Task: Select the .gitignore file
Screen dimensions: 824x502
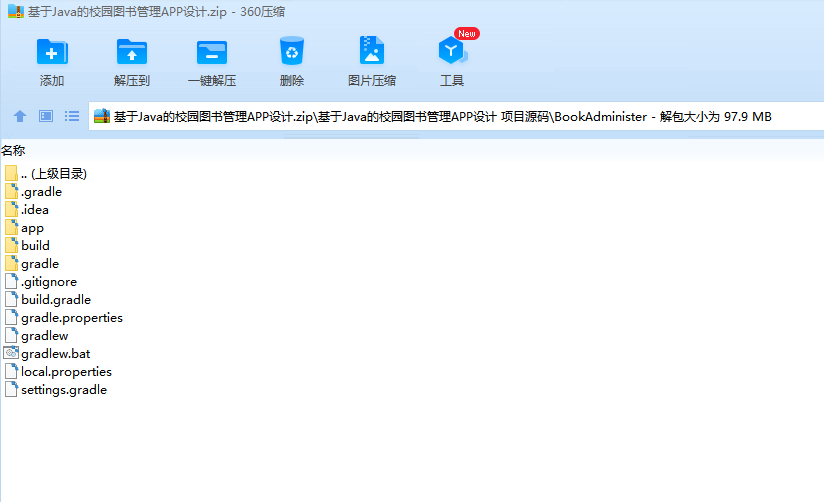Action: [x=41, y=281]
